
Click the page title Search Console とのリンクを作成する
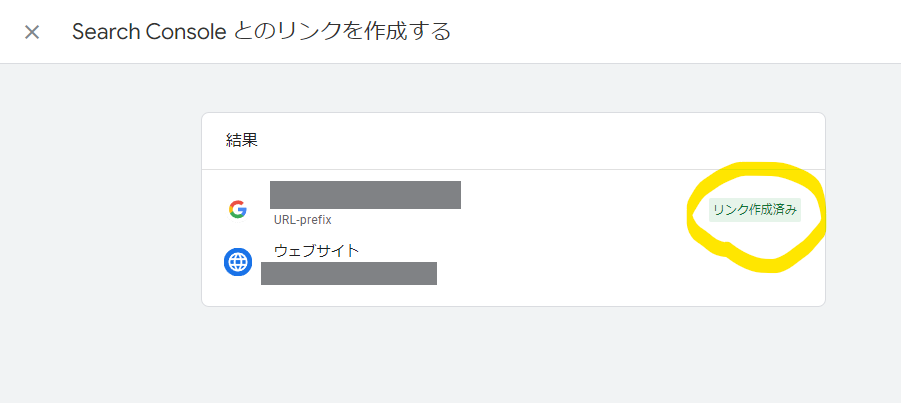click(261, 32)
